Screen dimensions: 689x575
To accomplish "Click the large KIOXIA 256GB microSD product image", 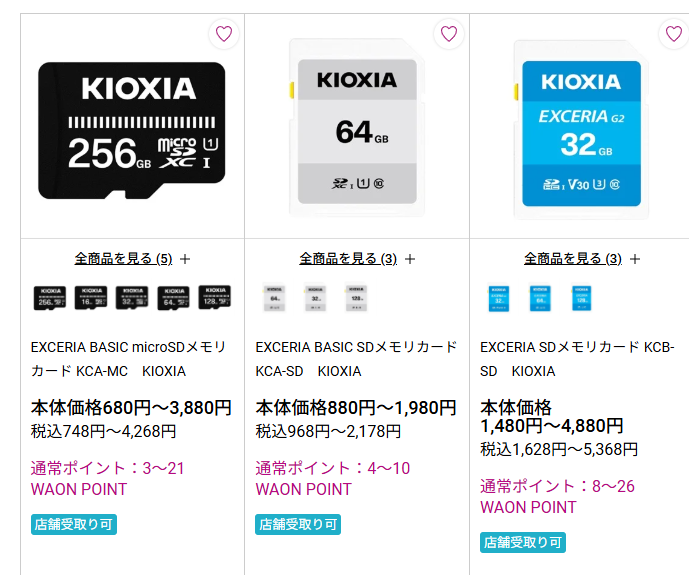I will tap(131, 130).
